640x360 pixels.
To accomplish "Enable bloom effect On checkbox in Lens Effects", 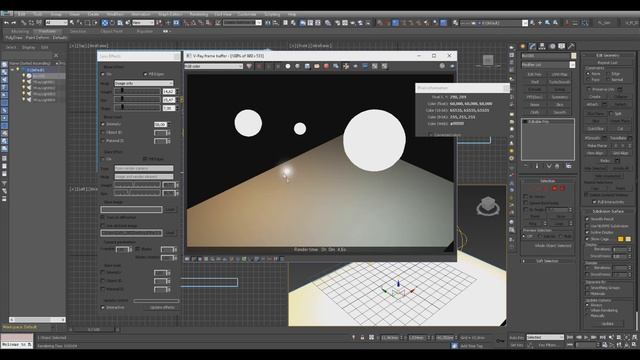I will tap(103, 74).
